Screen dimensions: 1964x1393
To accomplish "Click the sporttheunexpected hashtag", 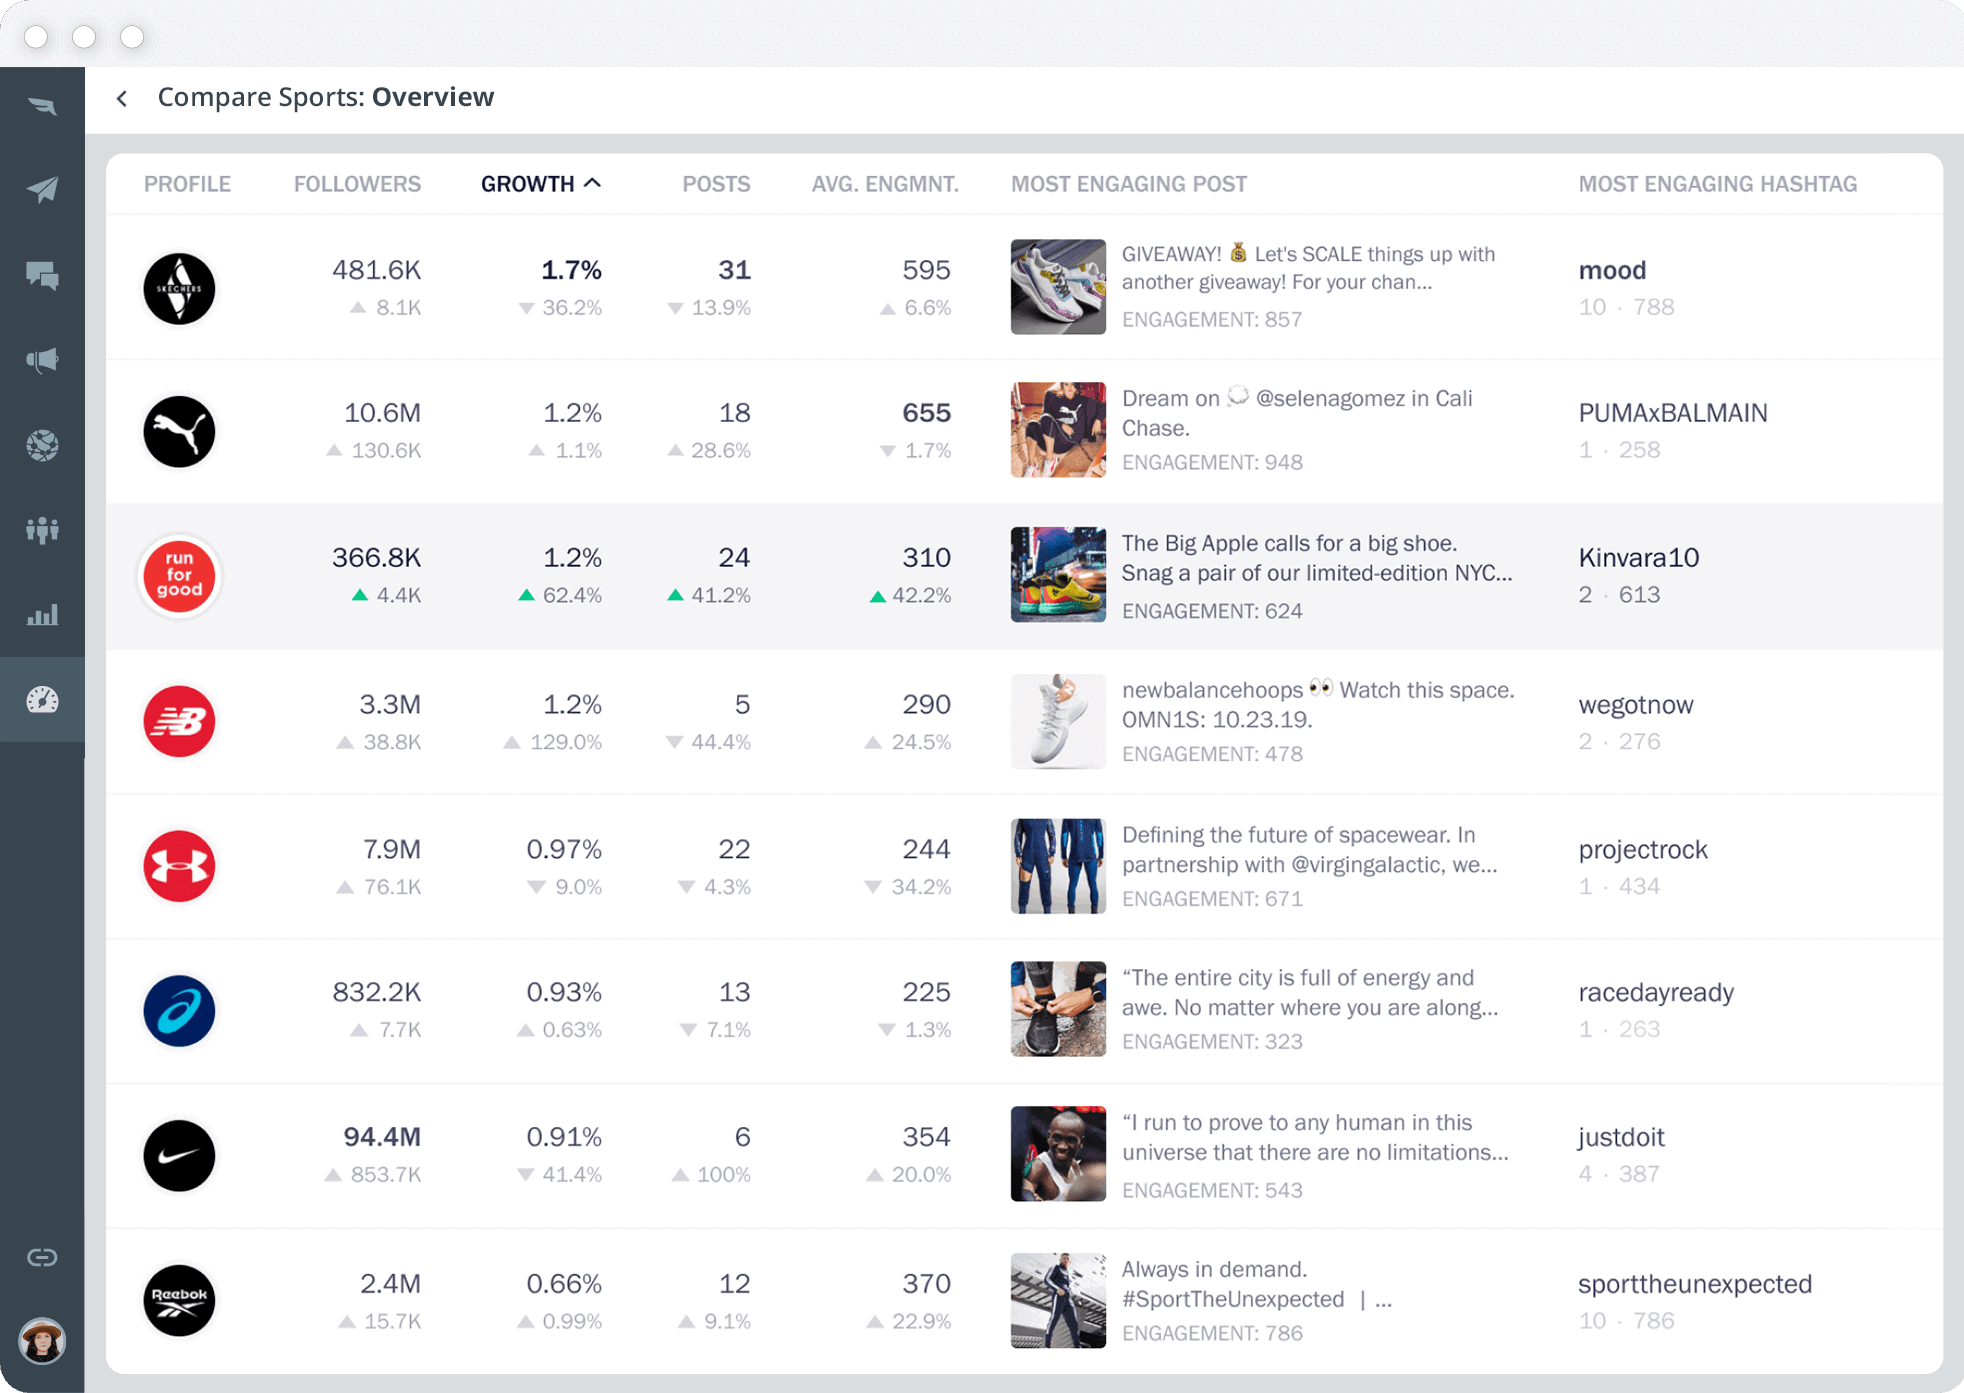I will pos(1695,1284).
